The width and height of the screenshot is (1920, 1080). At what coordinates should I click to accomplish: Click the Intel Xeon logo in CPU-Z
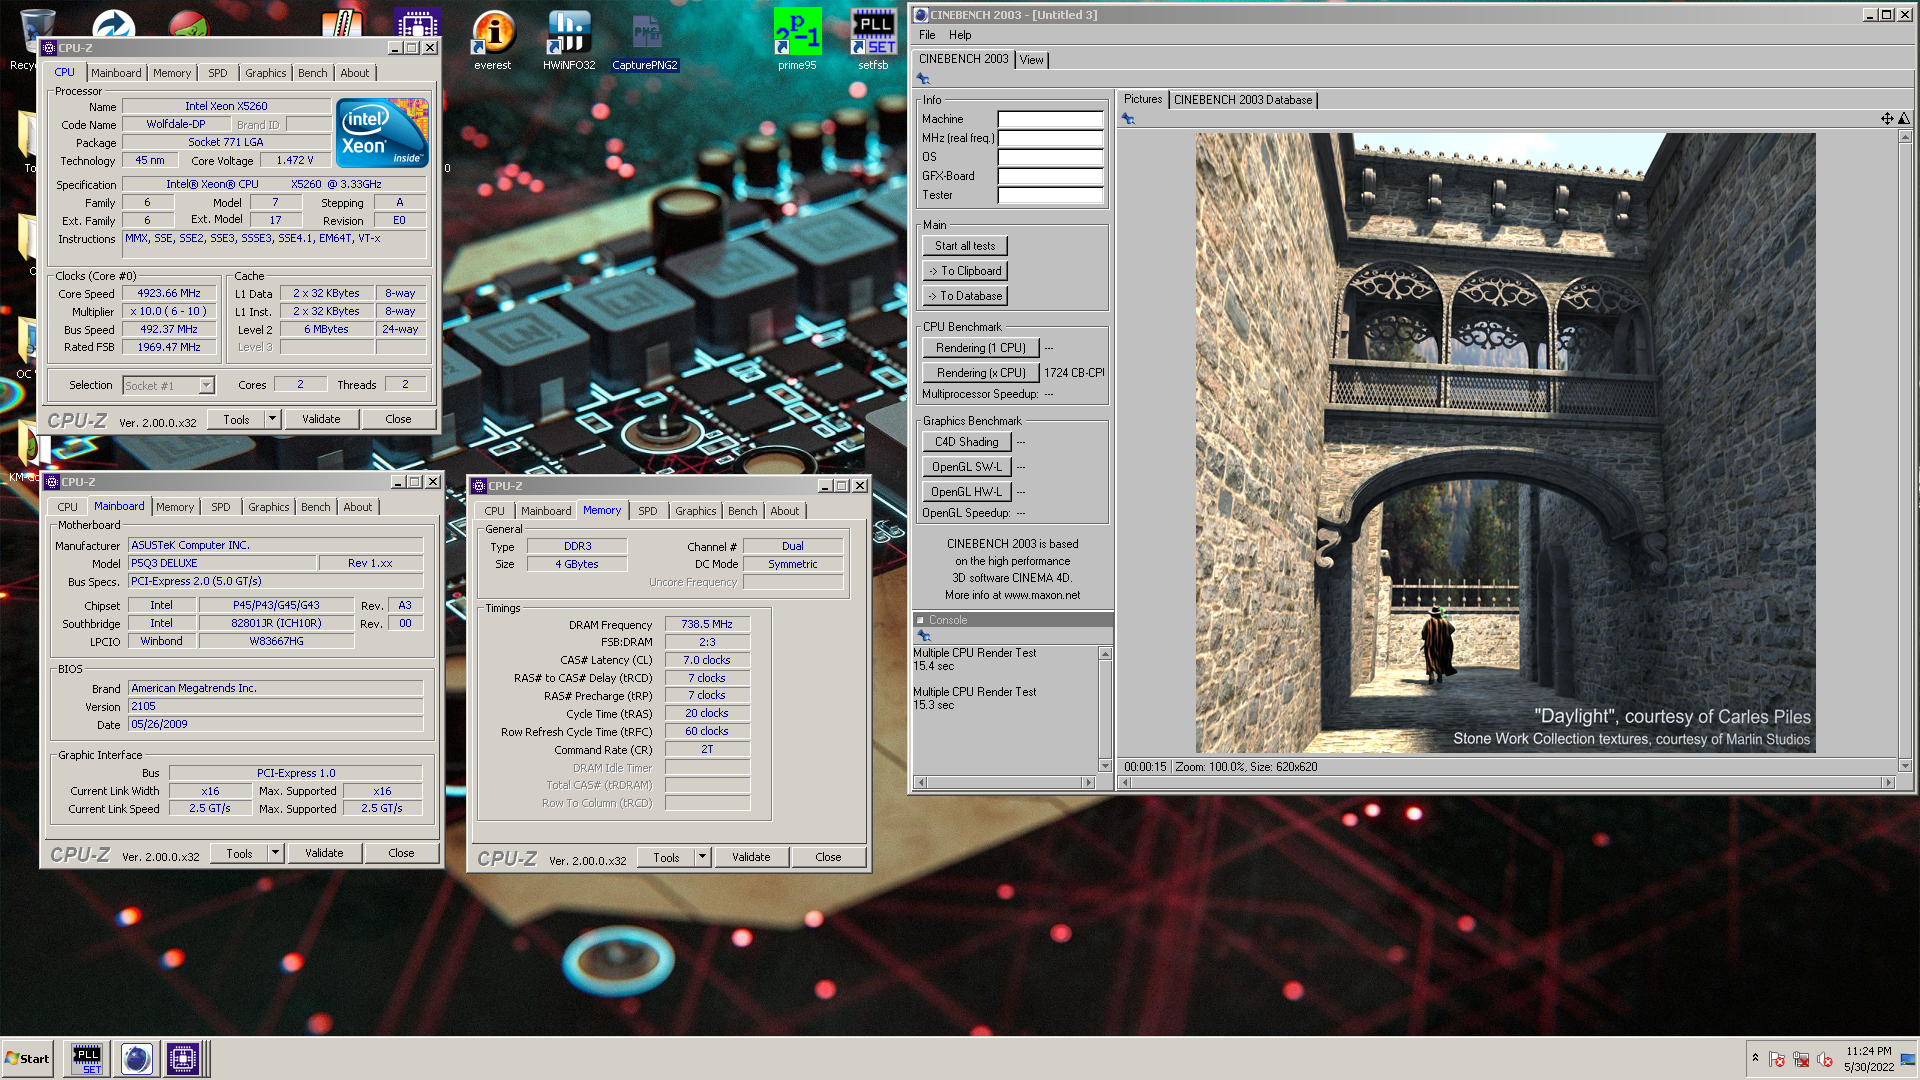[x=382, y=132]
